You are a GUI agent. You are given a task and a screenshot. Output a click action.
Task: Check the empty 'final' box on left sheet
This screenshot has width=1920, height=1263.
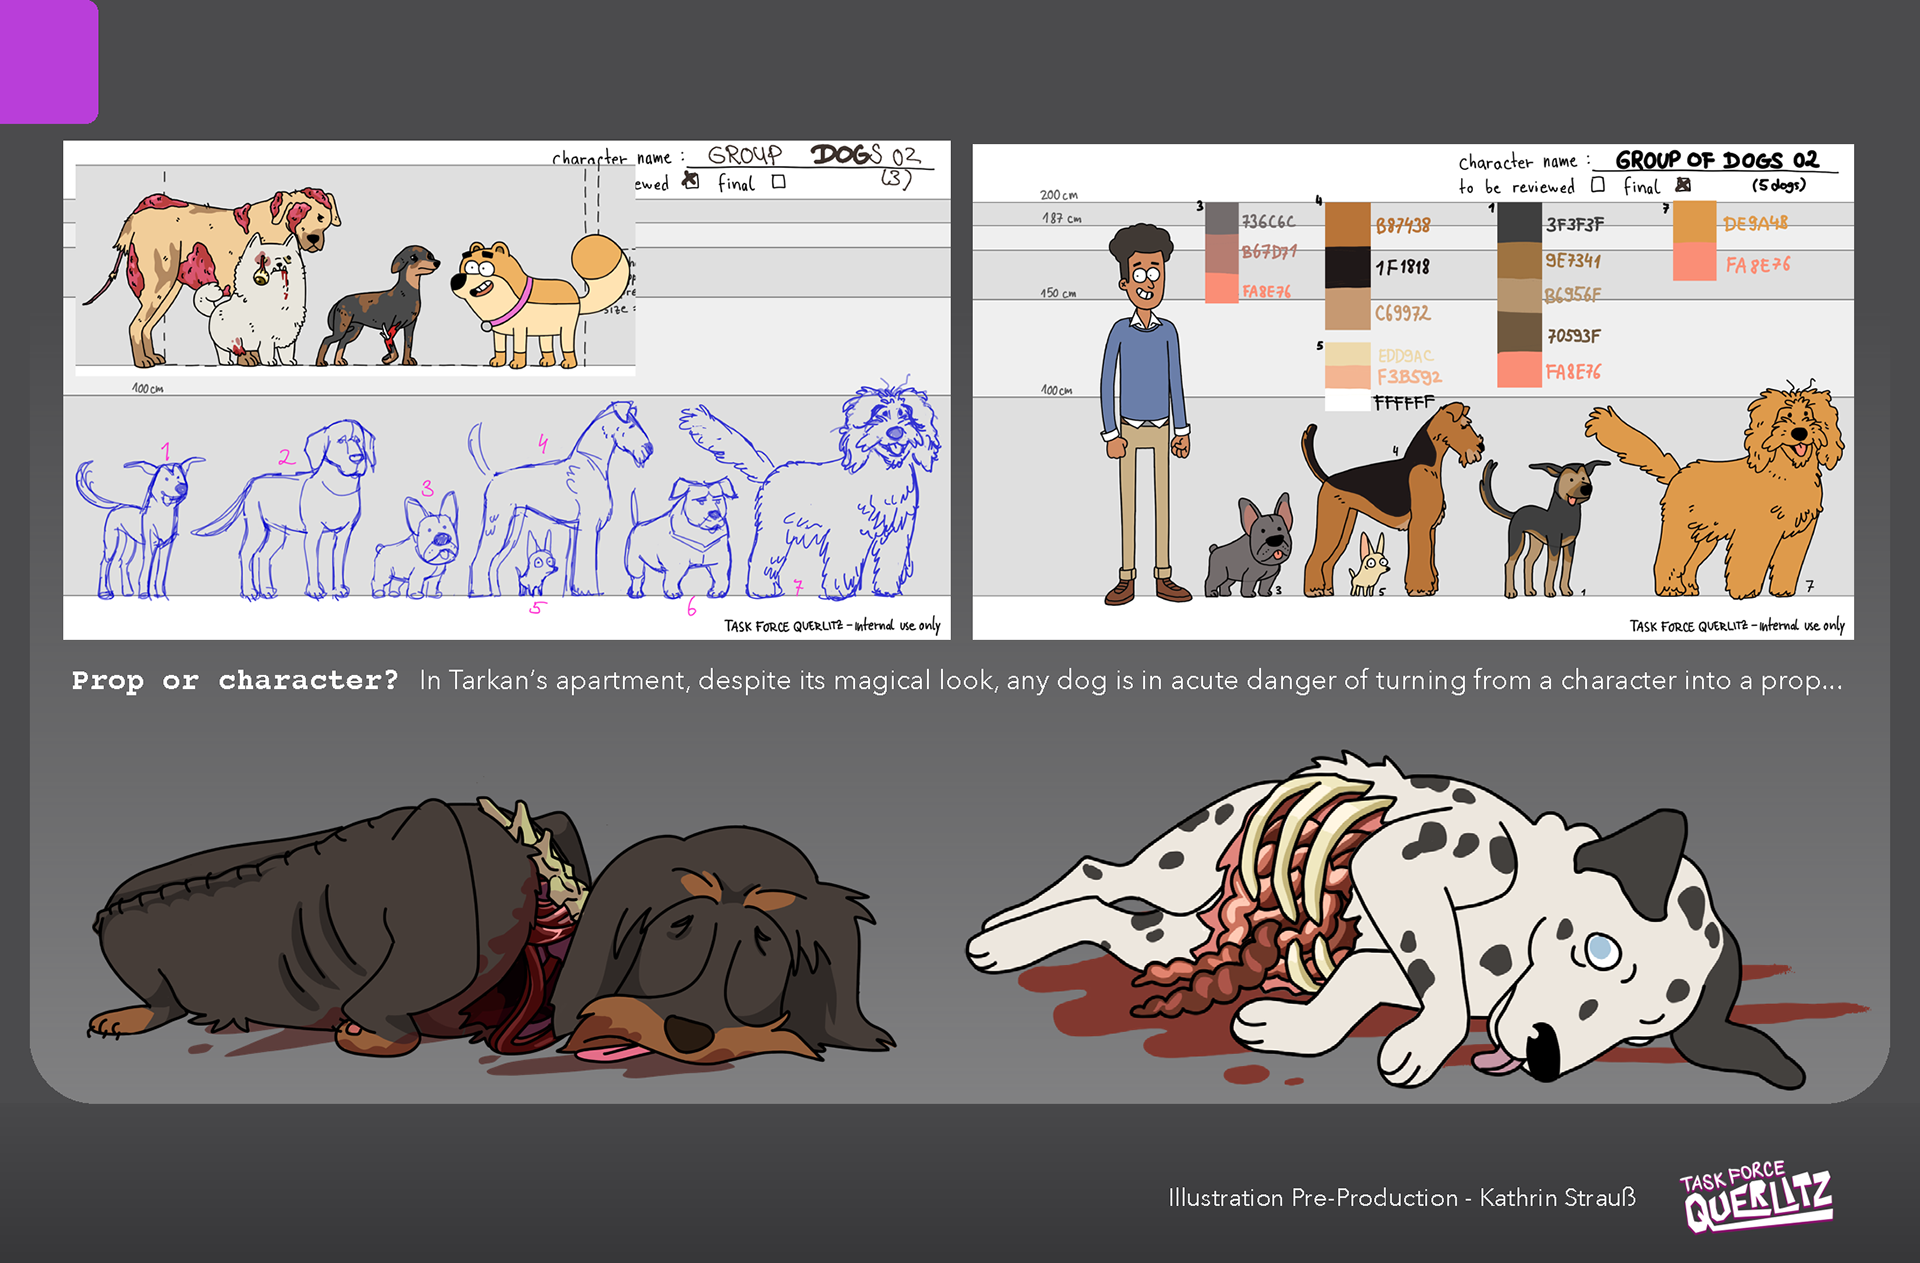(x=779, y=182)
